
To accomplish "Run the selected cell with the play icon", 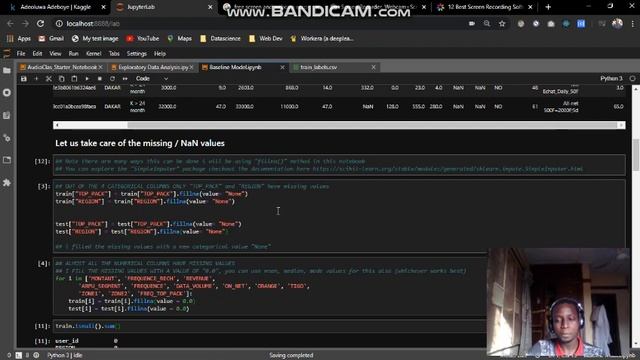I will tap(87, 79).
